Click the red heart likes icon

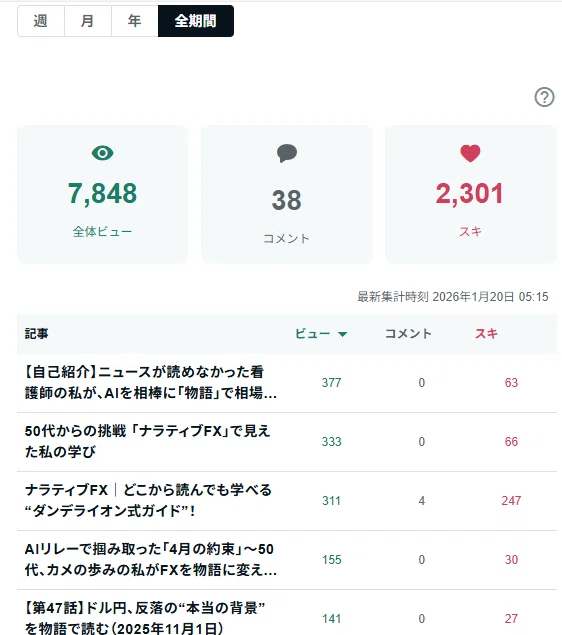(x=470, y=153)
